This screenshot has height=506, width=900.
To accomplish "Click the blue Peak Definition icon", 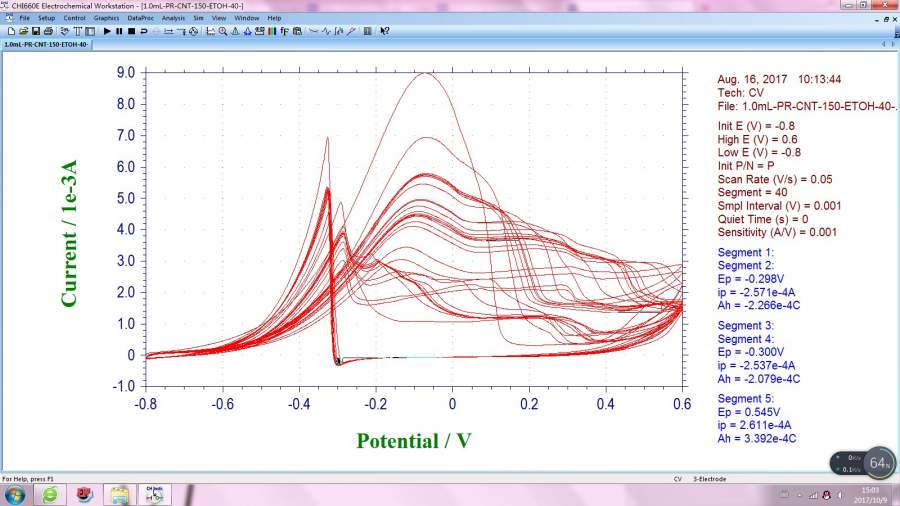I will [x=247, y=31].
